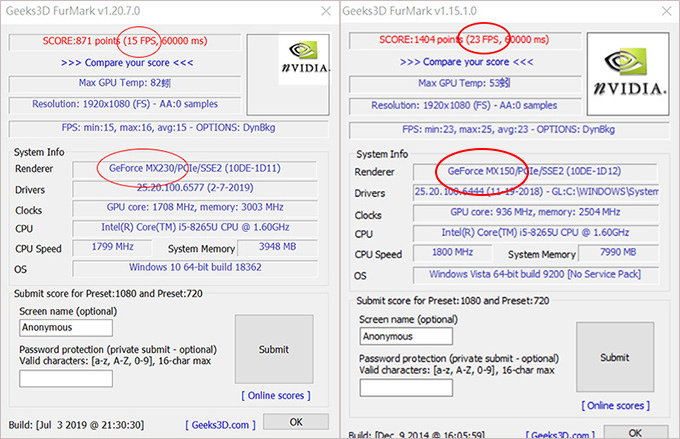Screen dimensions: 680x439
Task: Click Resolution 1920x1080 text in v1.15.1.0 window
Action: 464,105
